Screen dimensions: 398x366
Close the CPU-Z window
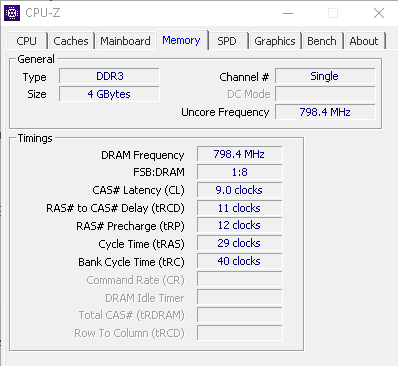(x=379, y=13)
